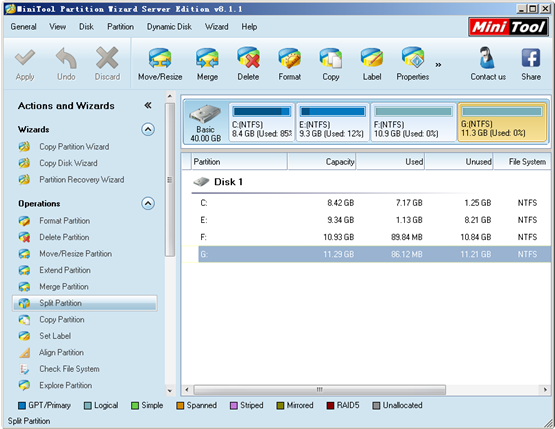Screen dimensions: 555x429
Task: Click scroll down arrow in sidebar
Action: click(170, 391)
